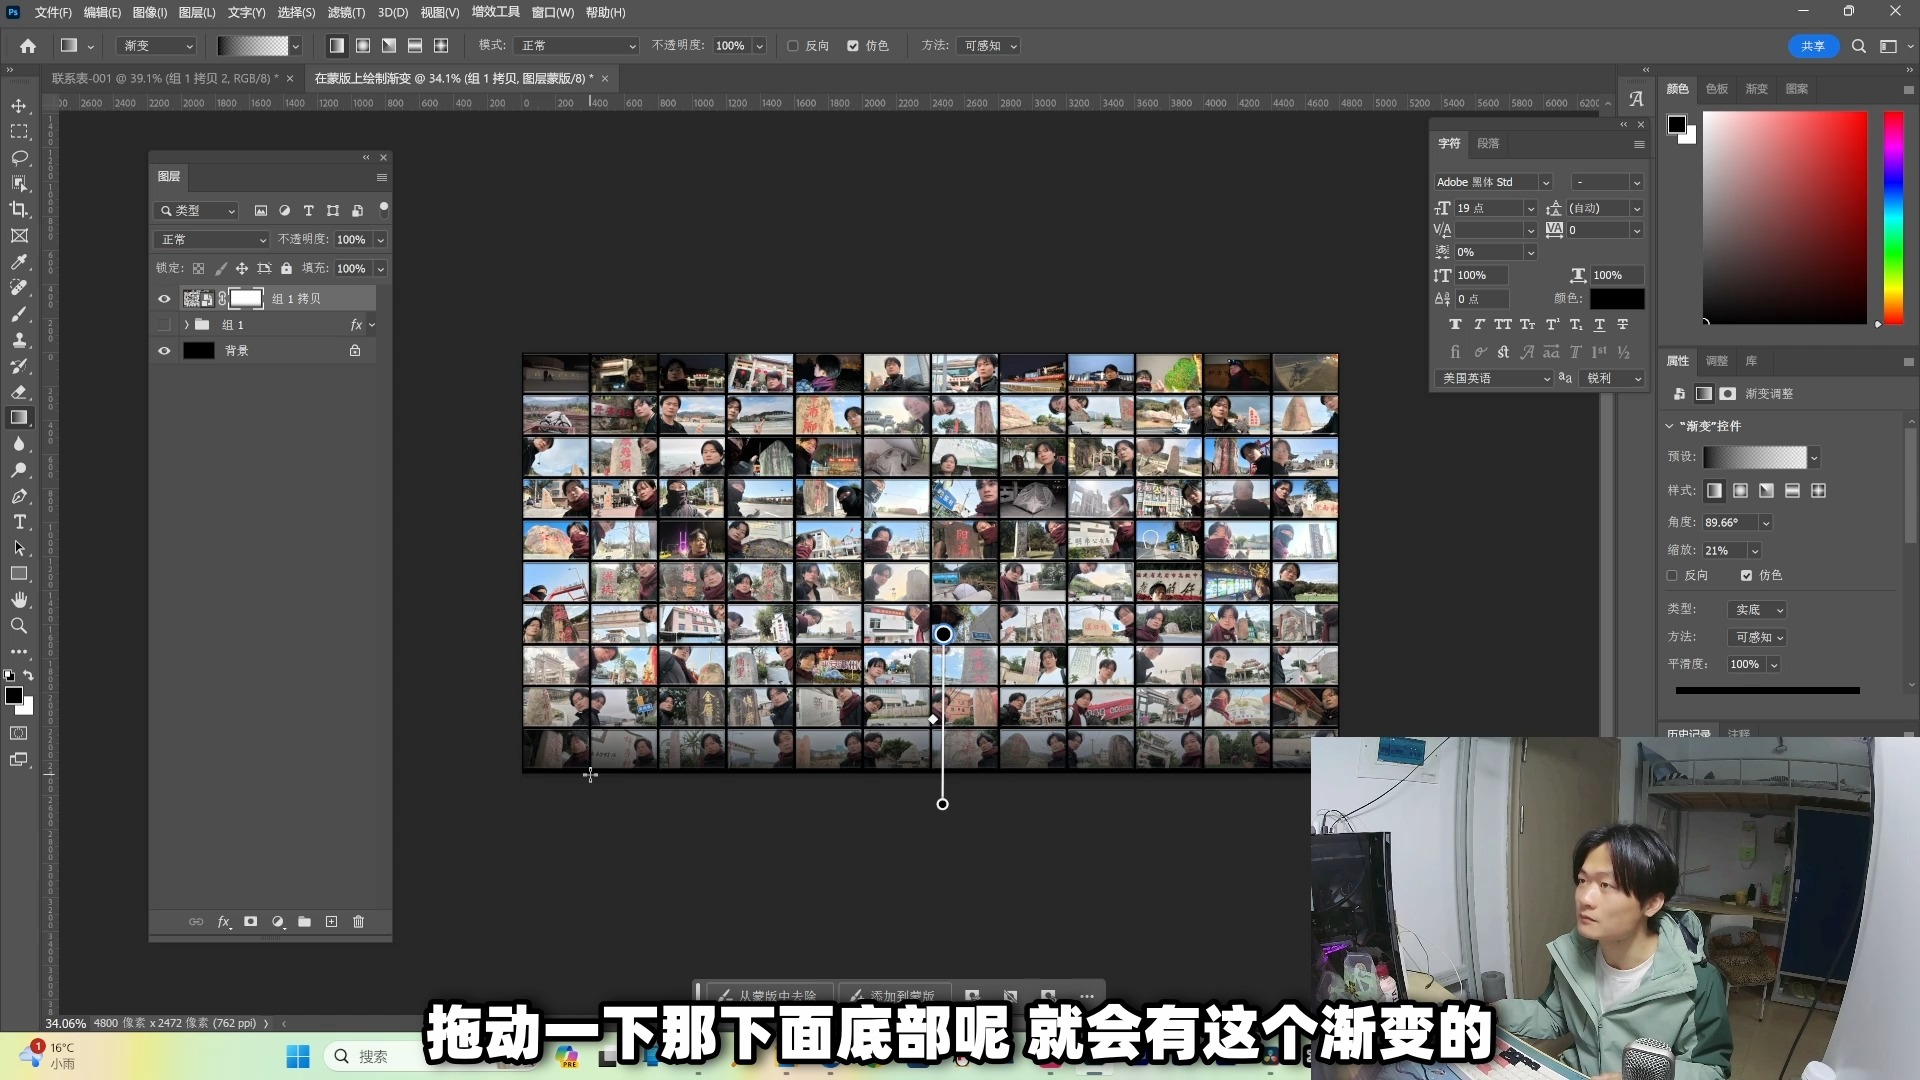1920x1080 pixels.
Task: Select the Eyedropper tool
Action: coord(19,262)
